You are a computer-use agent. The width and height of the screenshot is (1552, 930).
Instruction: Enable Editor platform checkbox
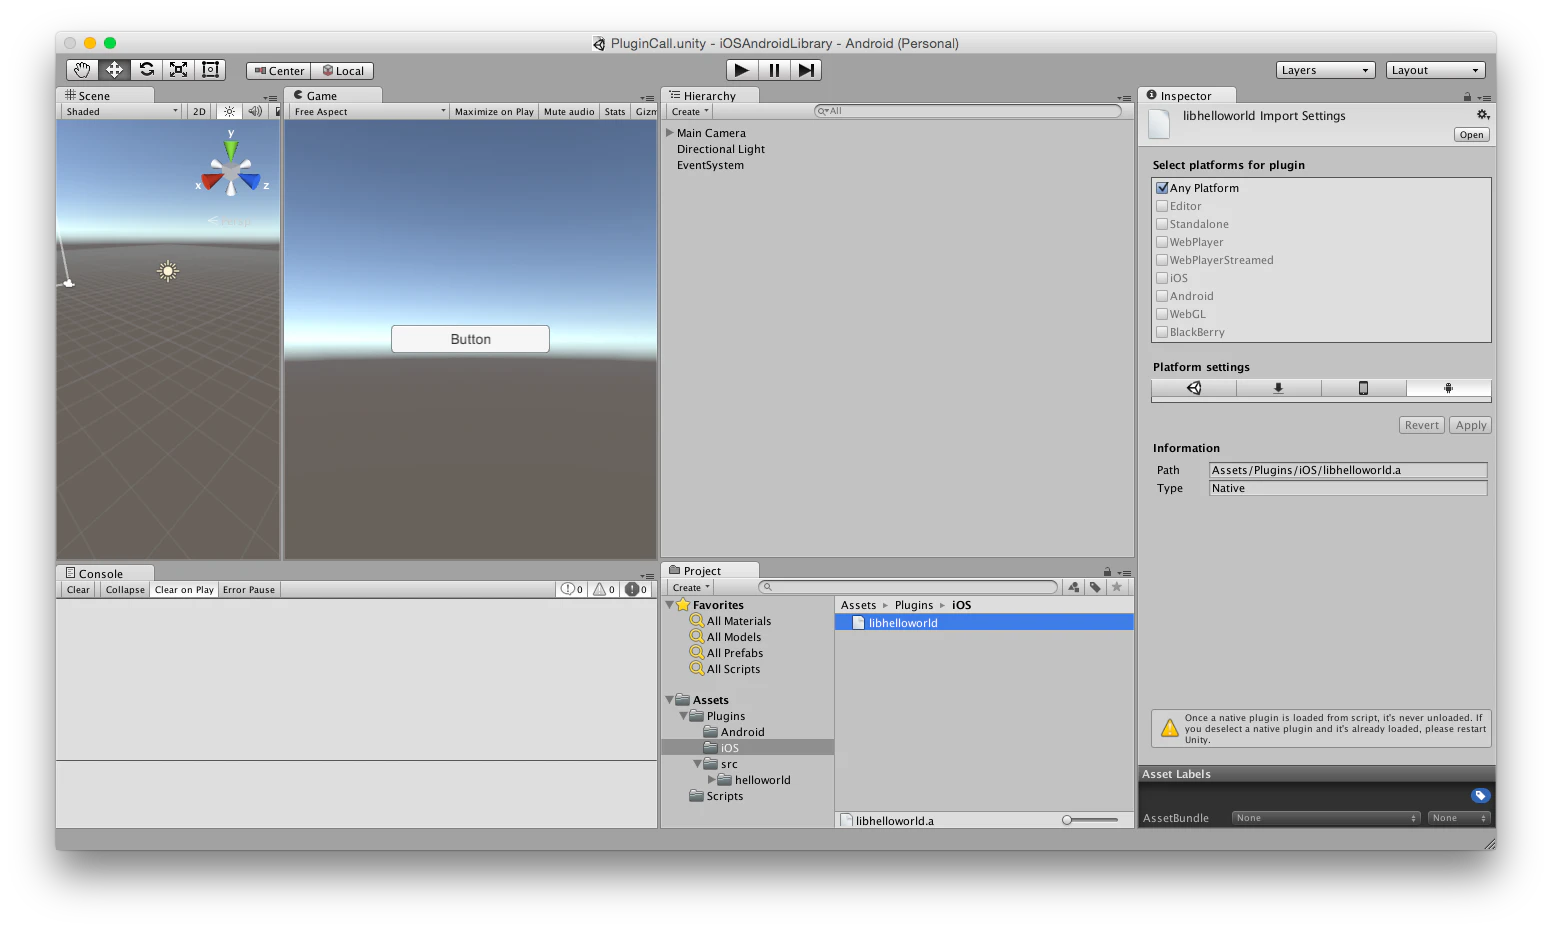pyautogui.click(x=1162, y=206)
